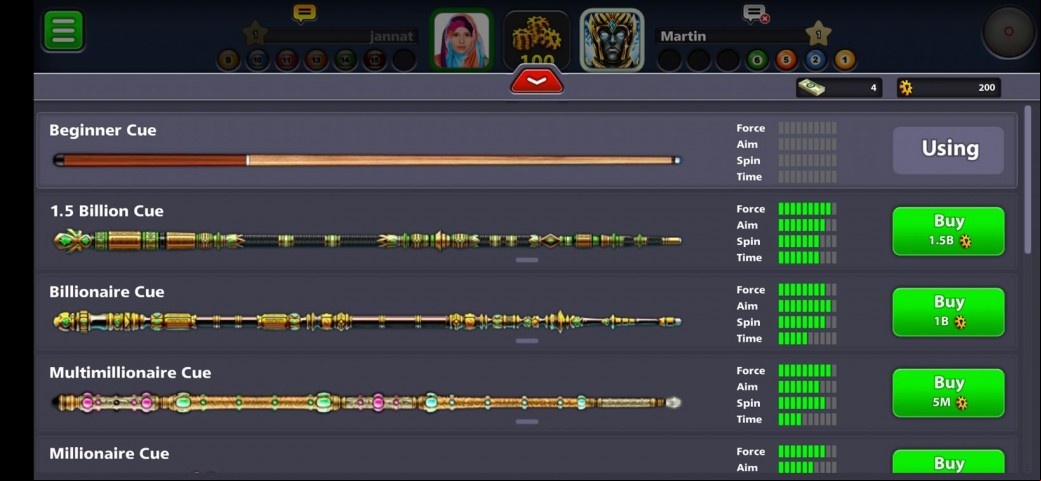Tap the gold coin balance icon
The image size is (1041, 481).
(x=906, y=88)
